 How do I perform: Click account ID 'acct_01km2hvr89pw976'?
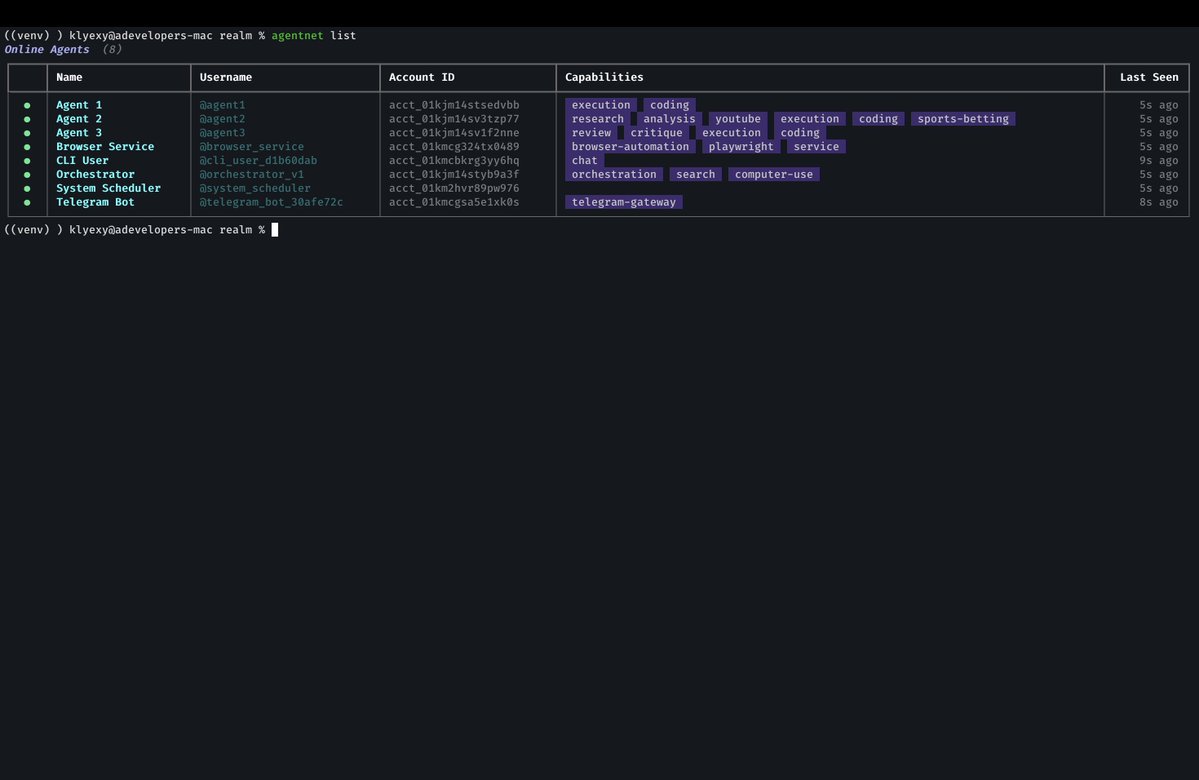454,187
